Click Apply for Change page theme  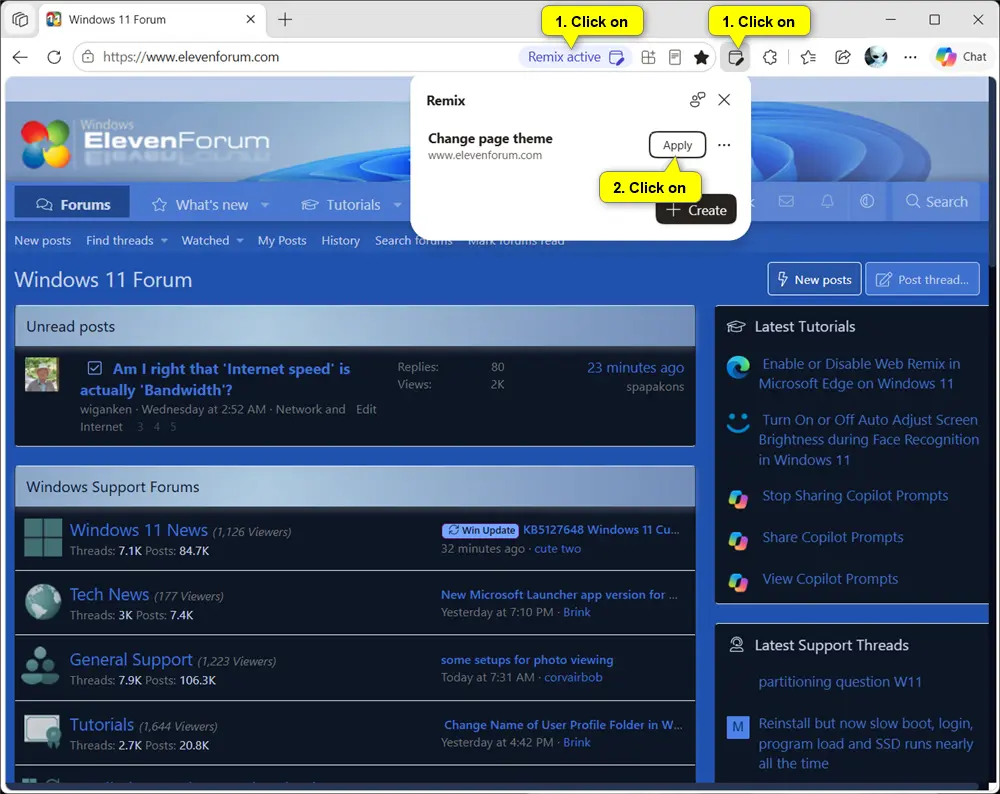[x=677, y=145]
